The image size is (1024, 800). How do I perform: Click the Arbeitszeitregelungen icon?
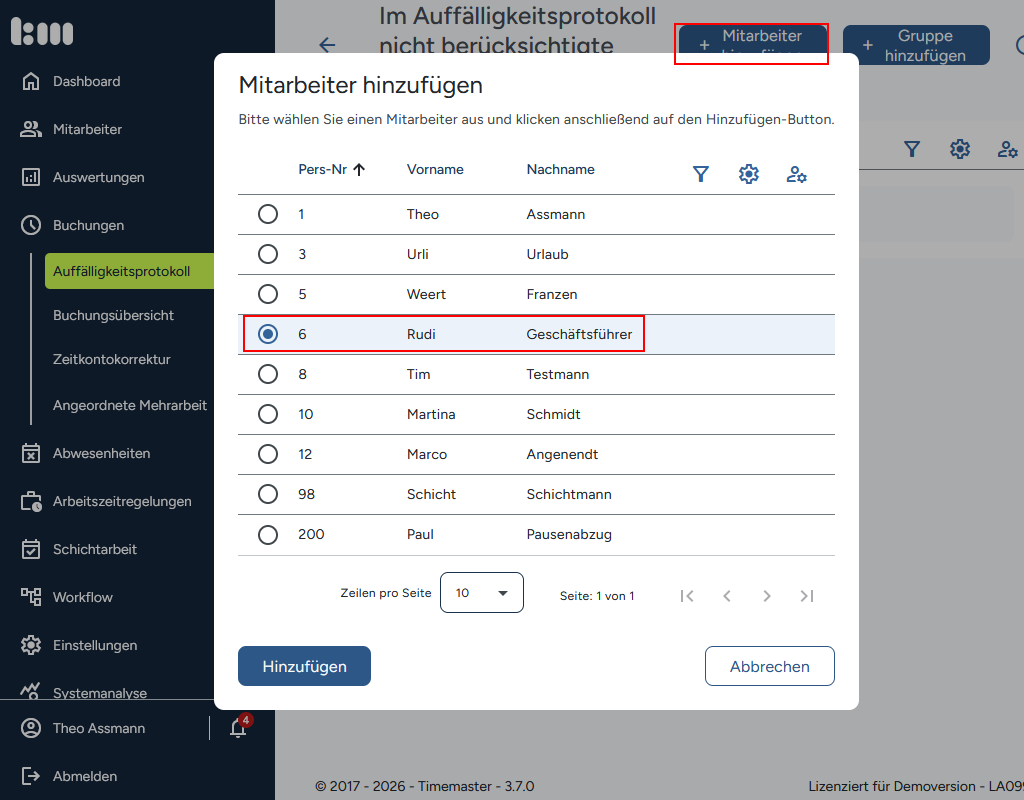click(x=31, y=501)
